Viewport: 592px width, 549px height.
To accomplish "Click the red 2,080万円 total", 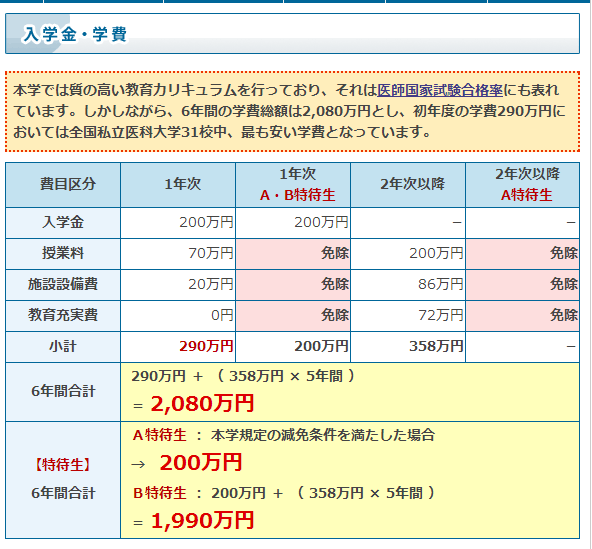I will tap(202, 404).
